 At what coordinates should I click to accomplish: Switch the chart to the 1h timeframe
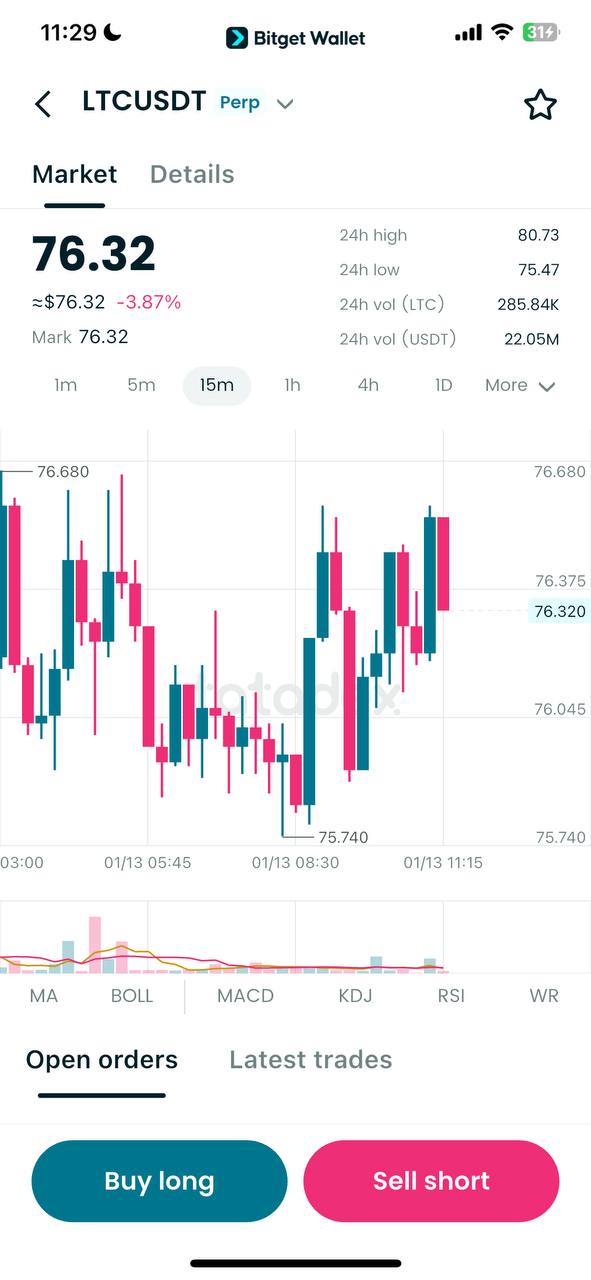pyautogui.click(x=292, y=385)
